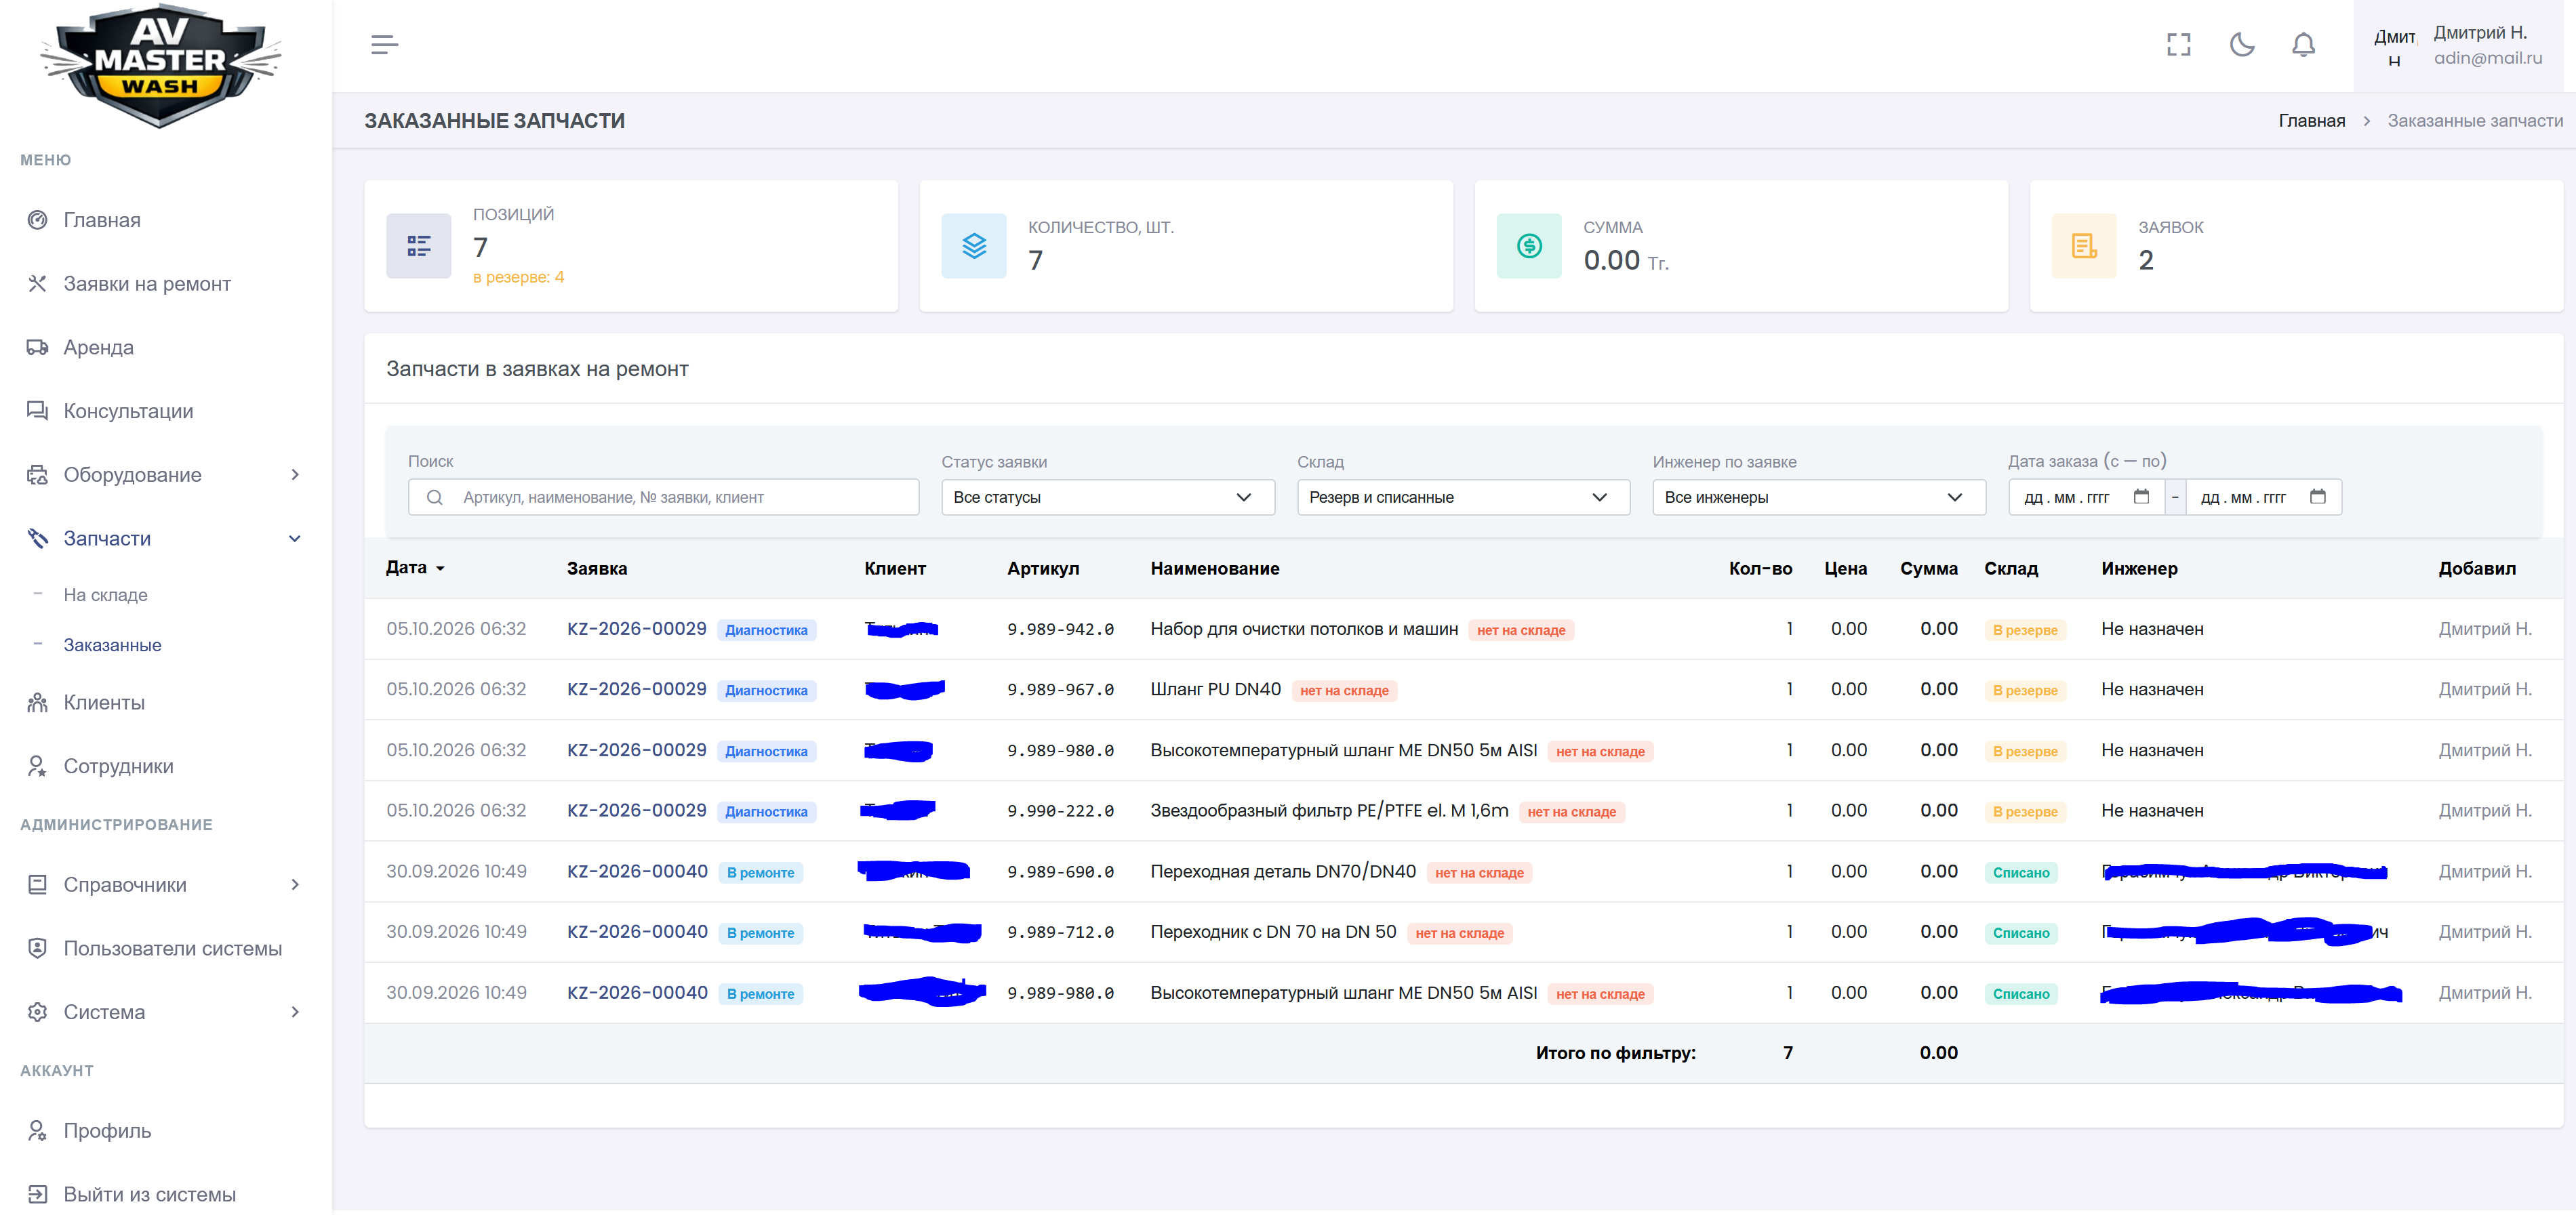This screenshot has height=1215, width=2576.
Task: Switch to dark mode moon icon
Action: click(x=2241, y=44)
